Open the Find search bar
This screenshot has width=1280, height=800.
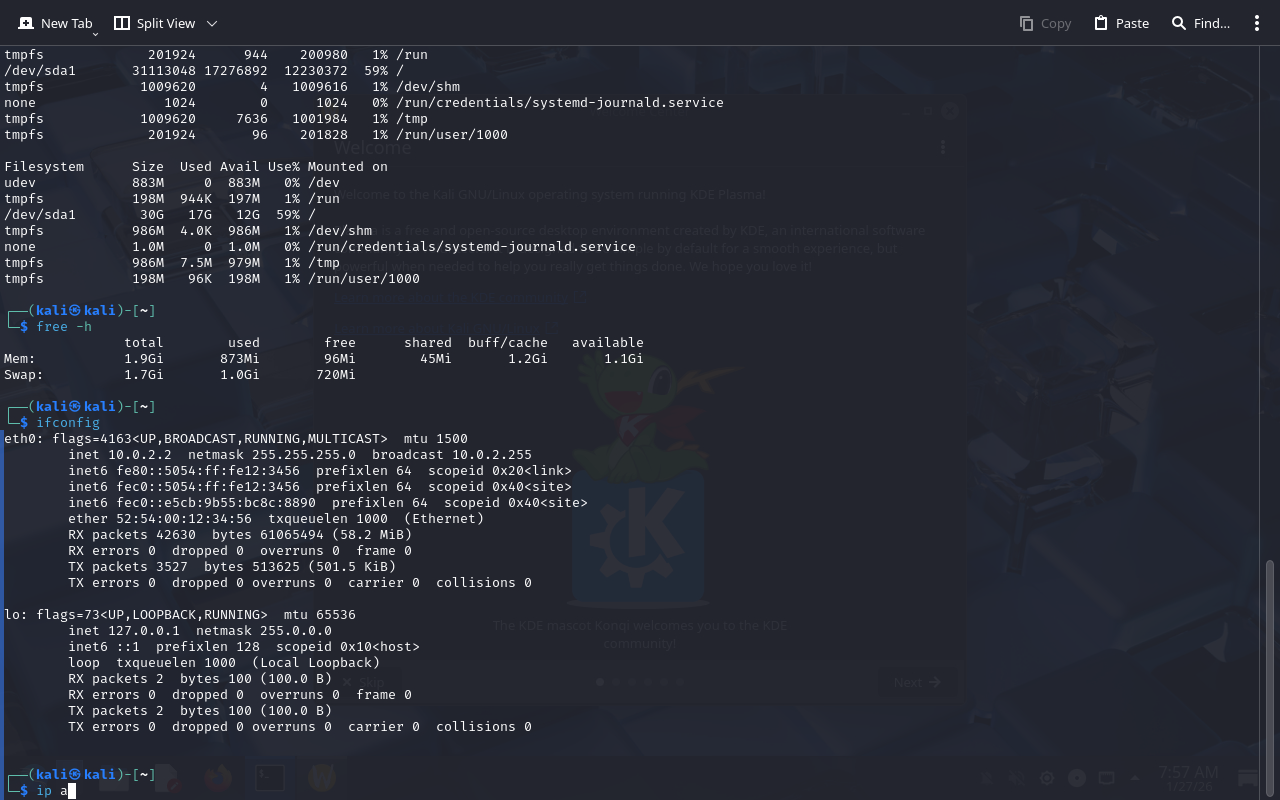1200,23
